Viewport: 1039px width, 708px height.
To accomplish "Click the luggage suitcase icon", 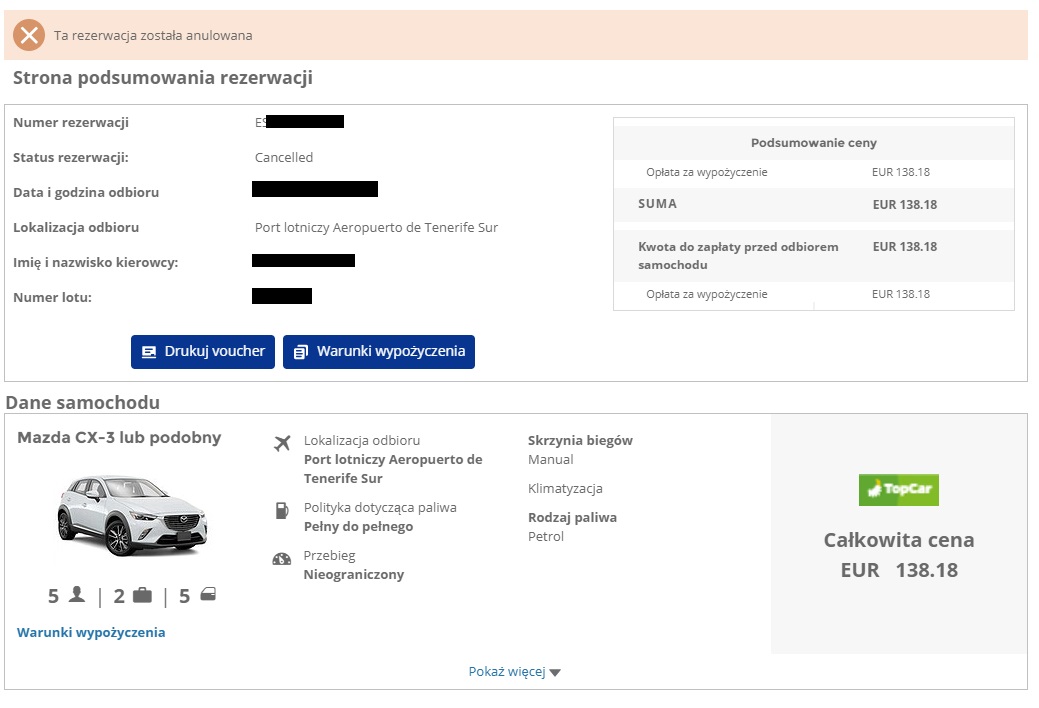I will tap(142, 595).
